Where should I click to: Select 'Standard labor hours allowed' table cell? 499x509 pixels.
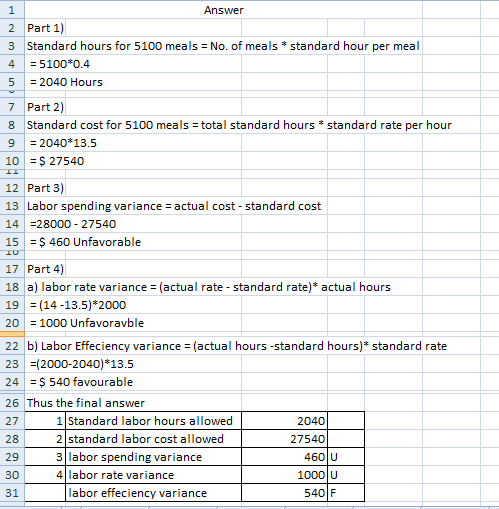[x=153, y=421]
